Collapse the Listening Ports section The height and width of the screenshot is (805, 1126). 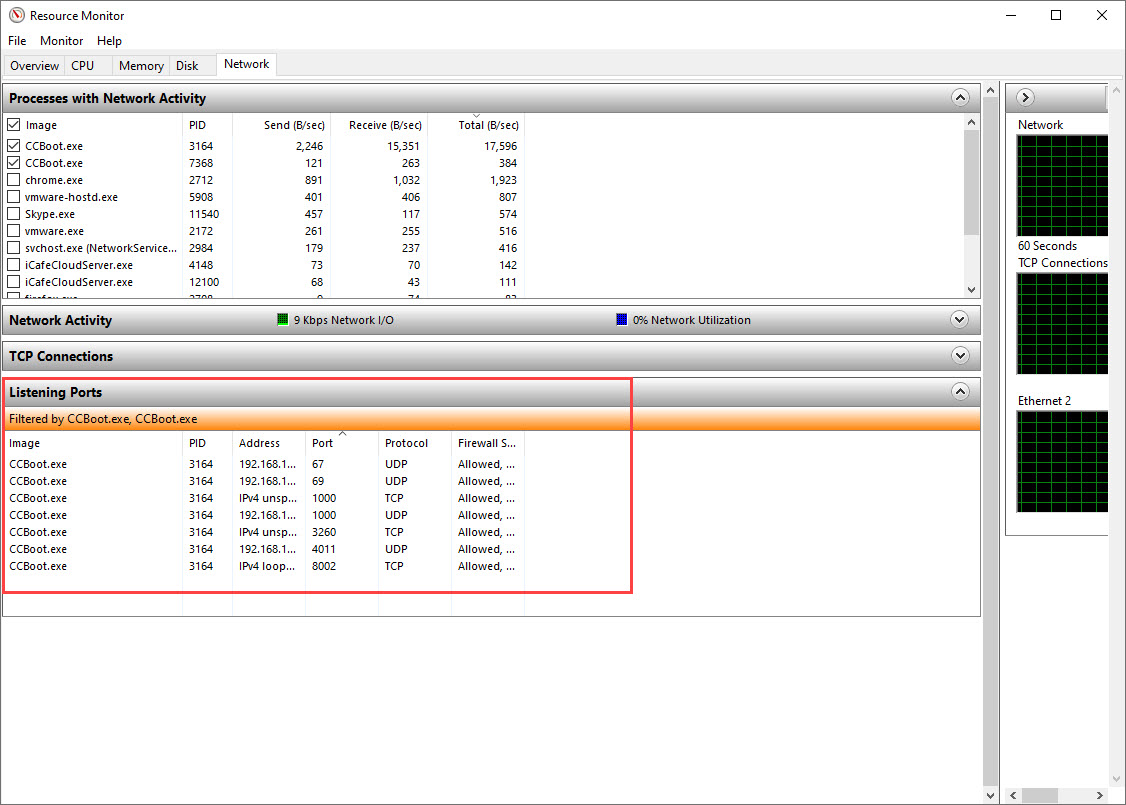coord(960,392)
